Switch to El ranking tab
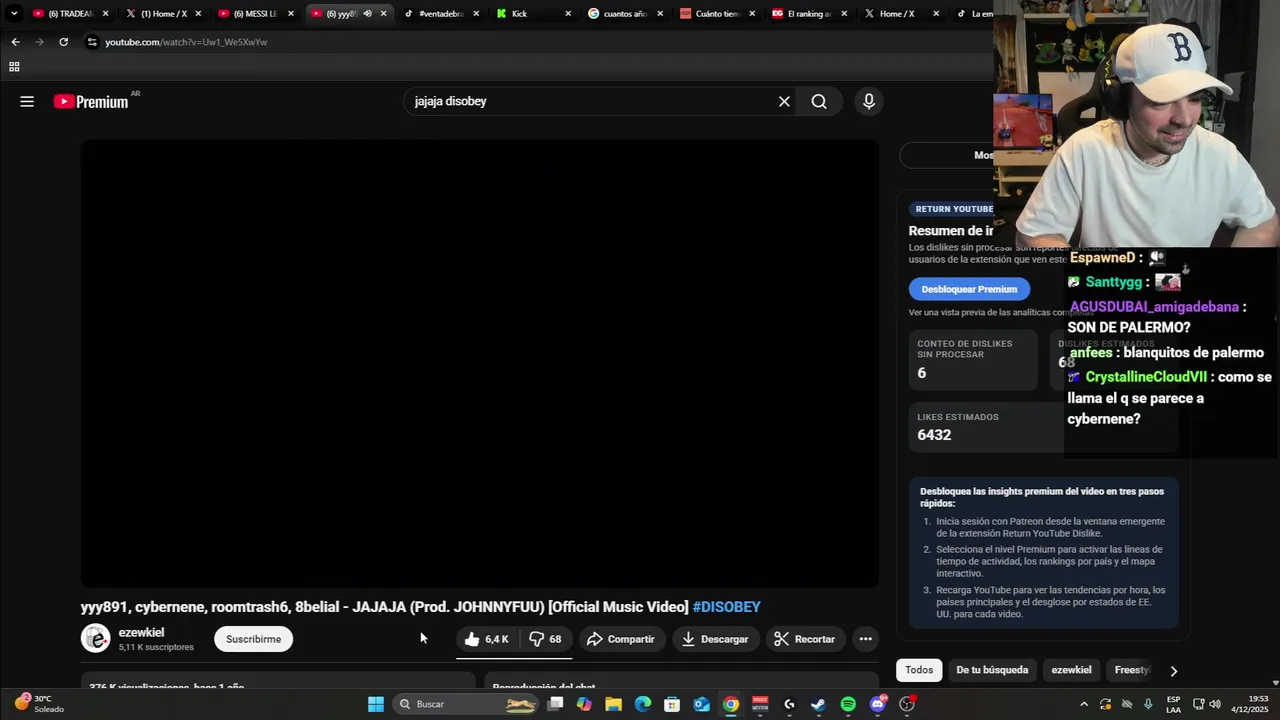 tap(808, 14)
